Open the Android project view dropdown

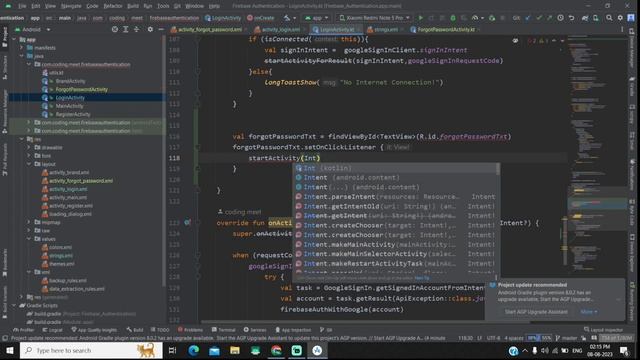(x=33, y=29)
